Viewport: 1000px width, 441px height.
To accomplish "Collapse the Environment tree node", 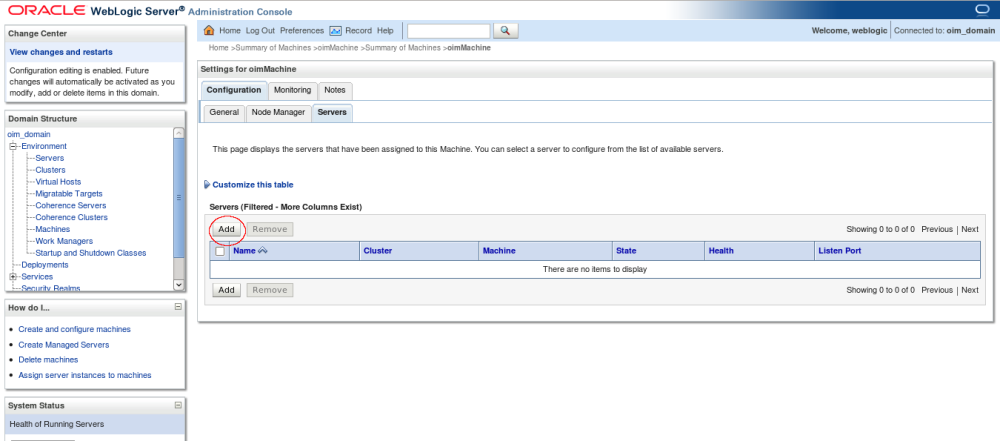I will pyautogui.click(x=12, y=146).
